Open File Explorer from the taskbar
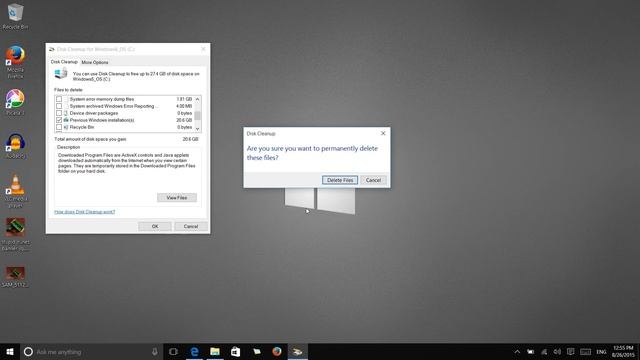The image size is (640, 360). tap(215, 351)
